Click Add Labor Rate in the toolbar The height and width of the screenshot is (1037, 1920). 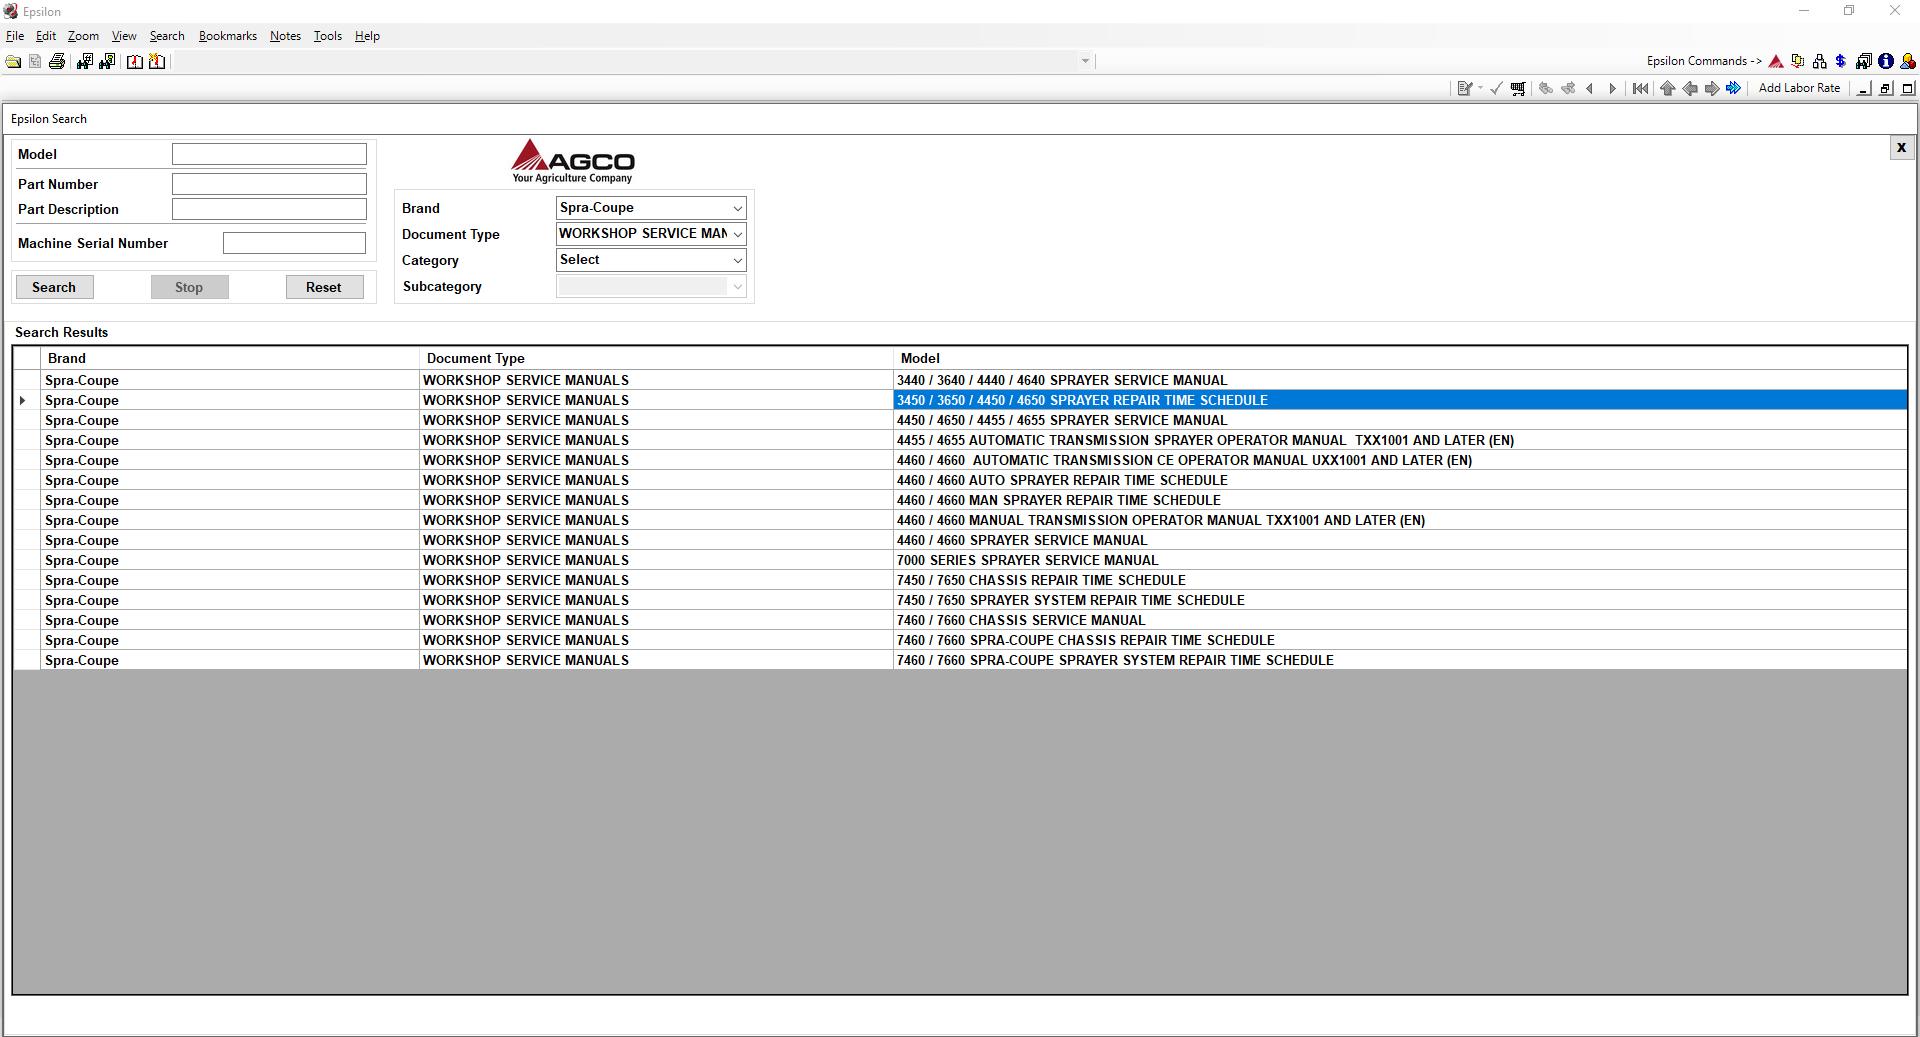1799,88
